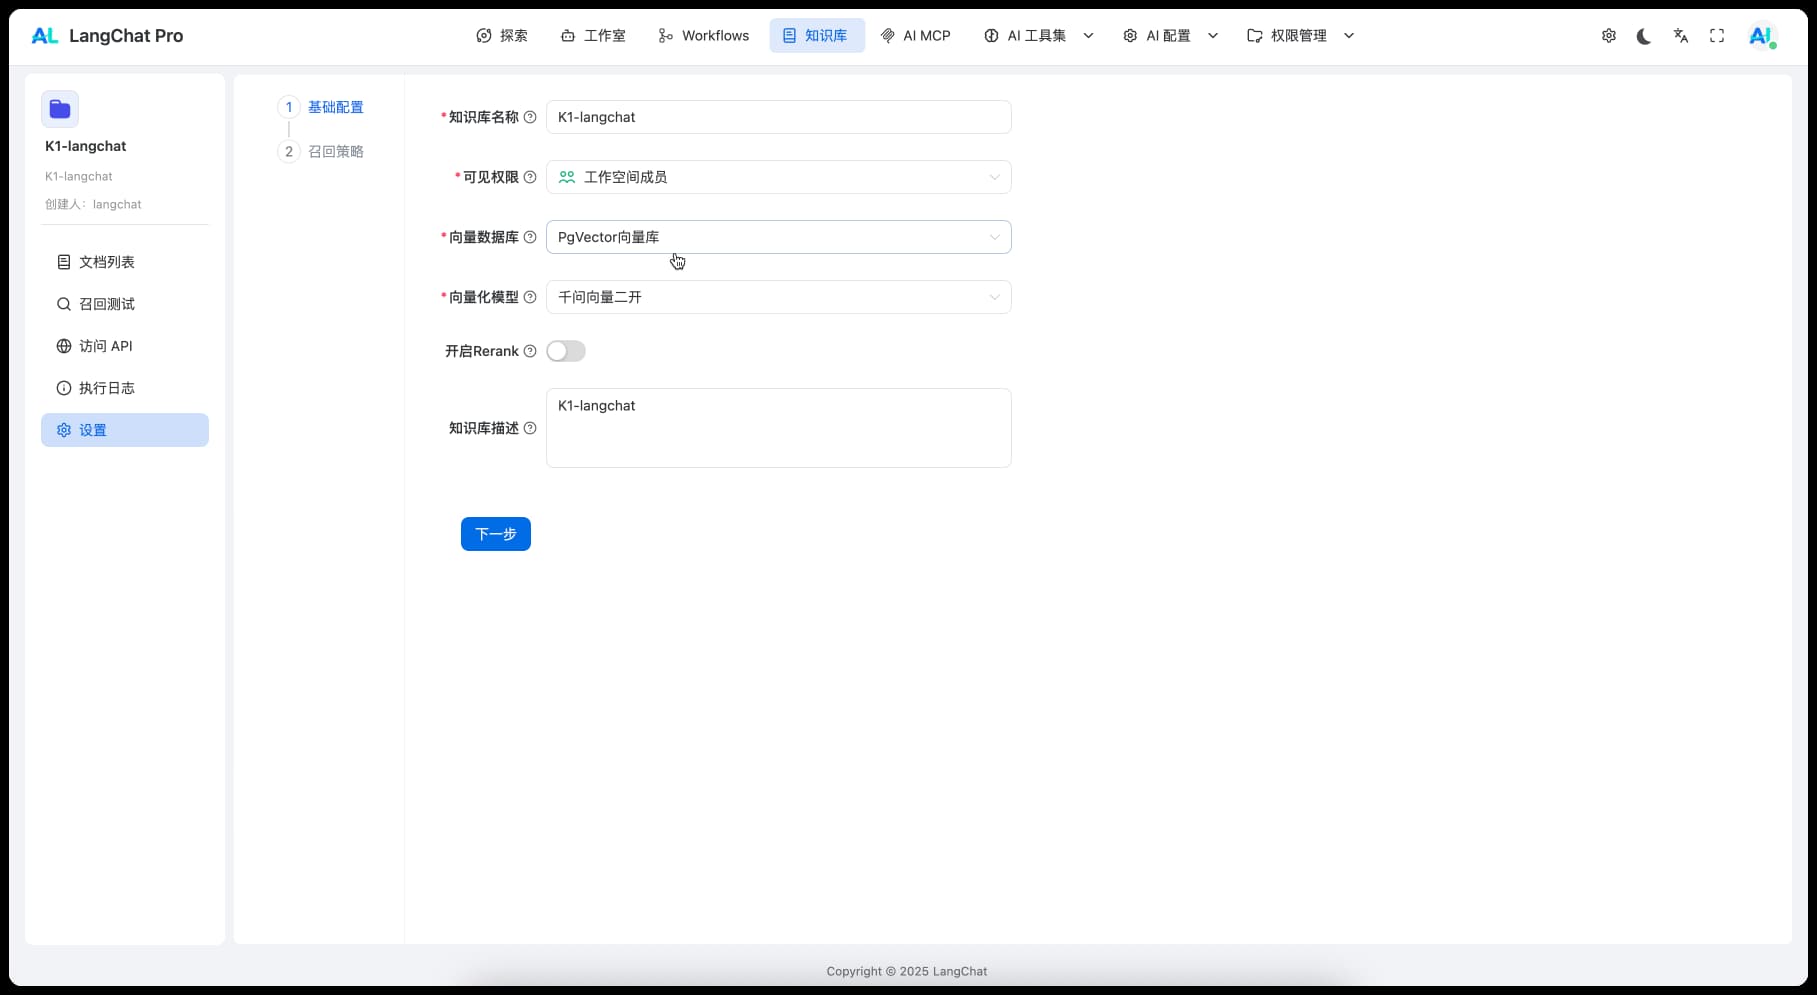1817x995 pixels.
Task: Open the 向量化模型 dropdown
Action: click(x=778, y=297)
